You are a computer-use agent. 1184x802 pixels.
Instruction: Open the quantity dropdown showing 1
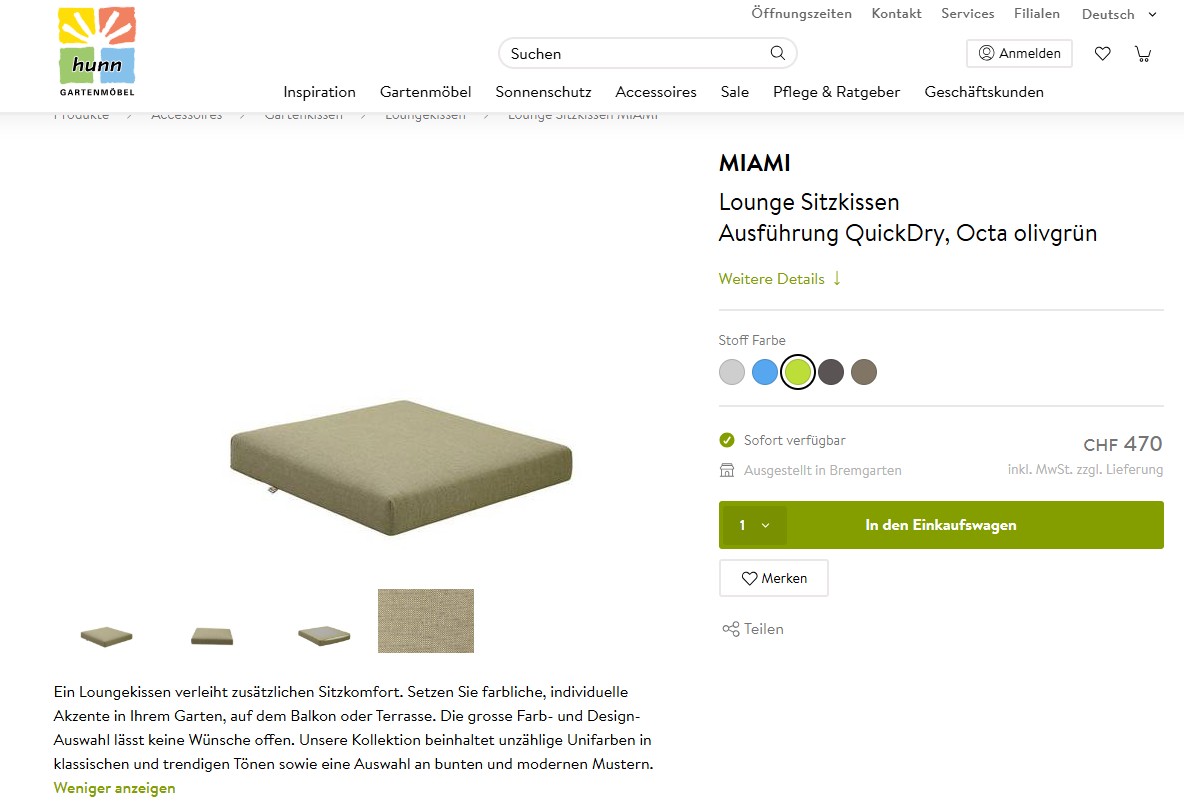[754, 525]
